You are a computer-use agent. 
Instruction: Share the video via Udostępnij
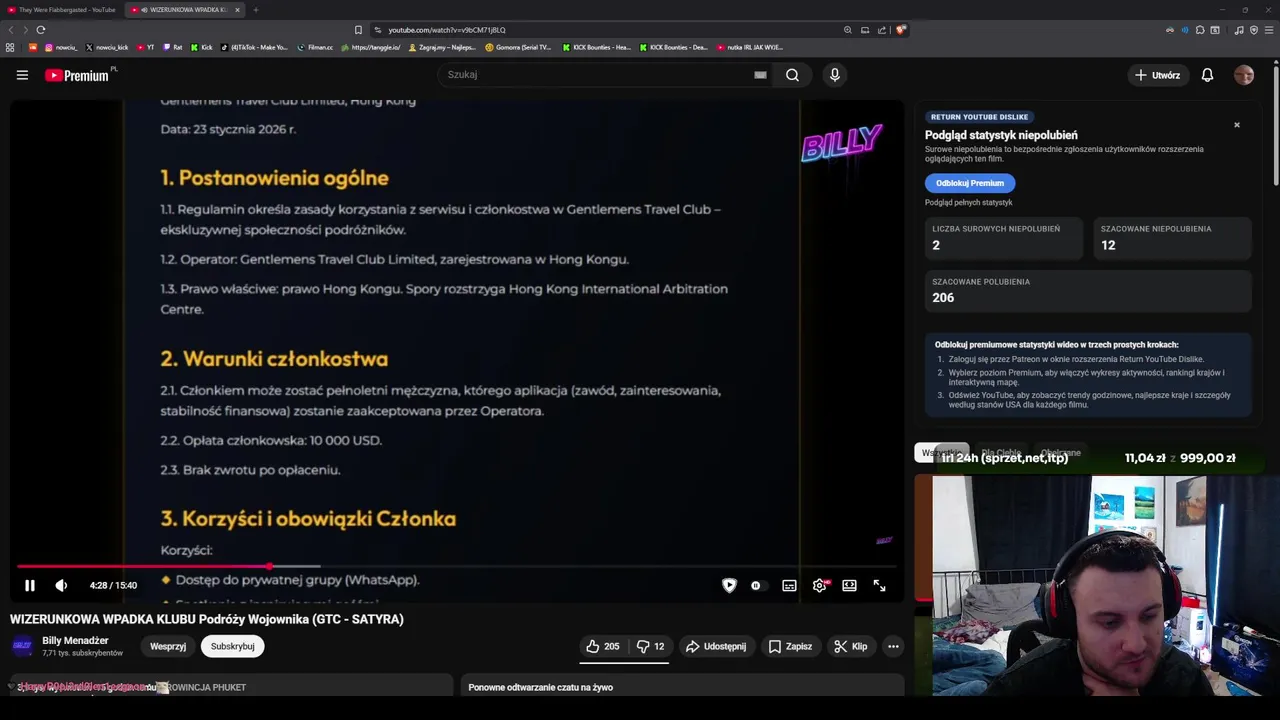[715, 647]
